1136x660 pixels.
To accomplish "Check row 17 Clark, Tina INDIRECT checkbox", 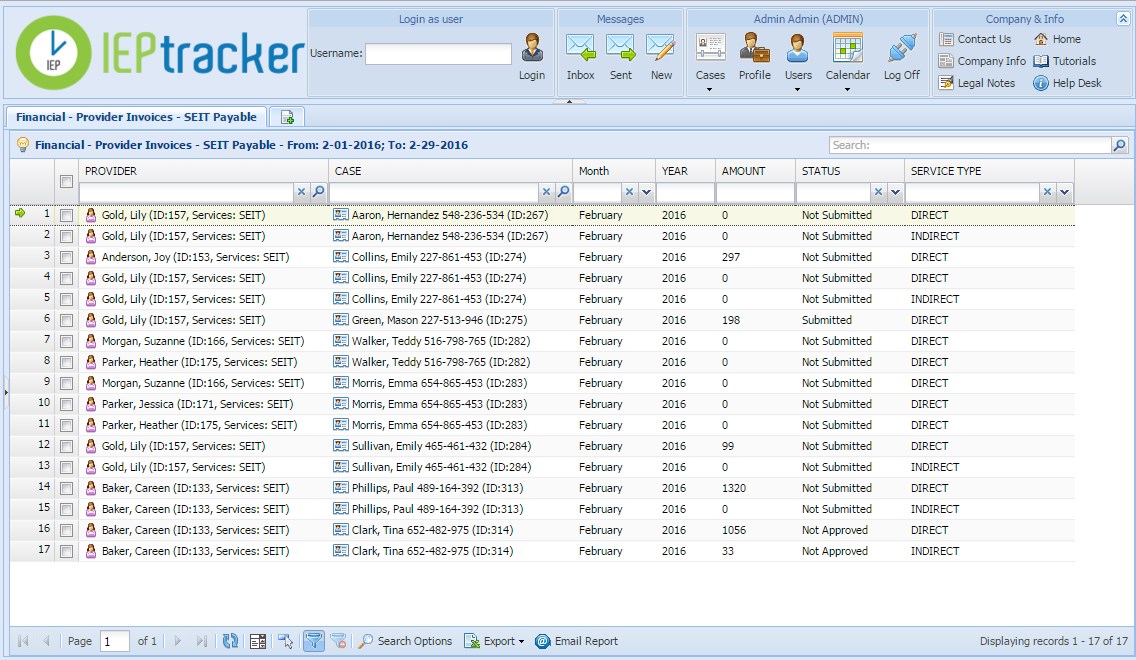I will pos(67,551).
